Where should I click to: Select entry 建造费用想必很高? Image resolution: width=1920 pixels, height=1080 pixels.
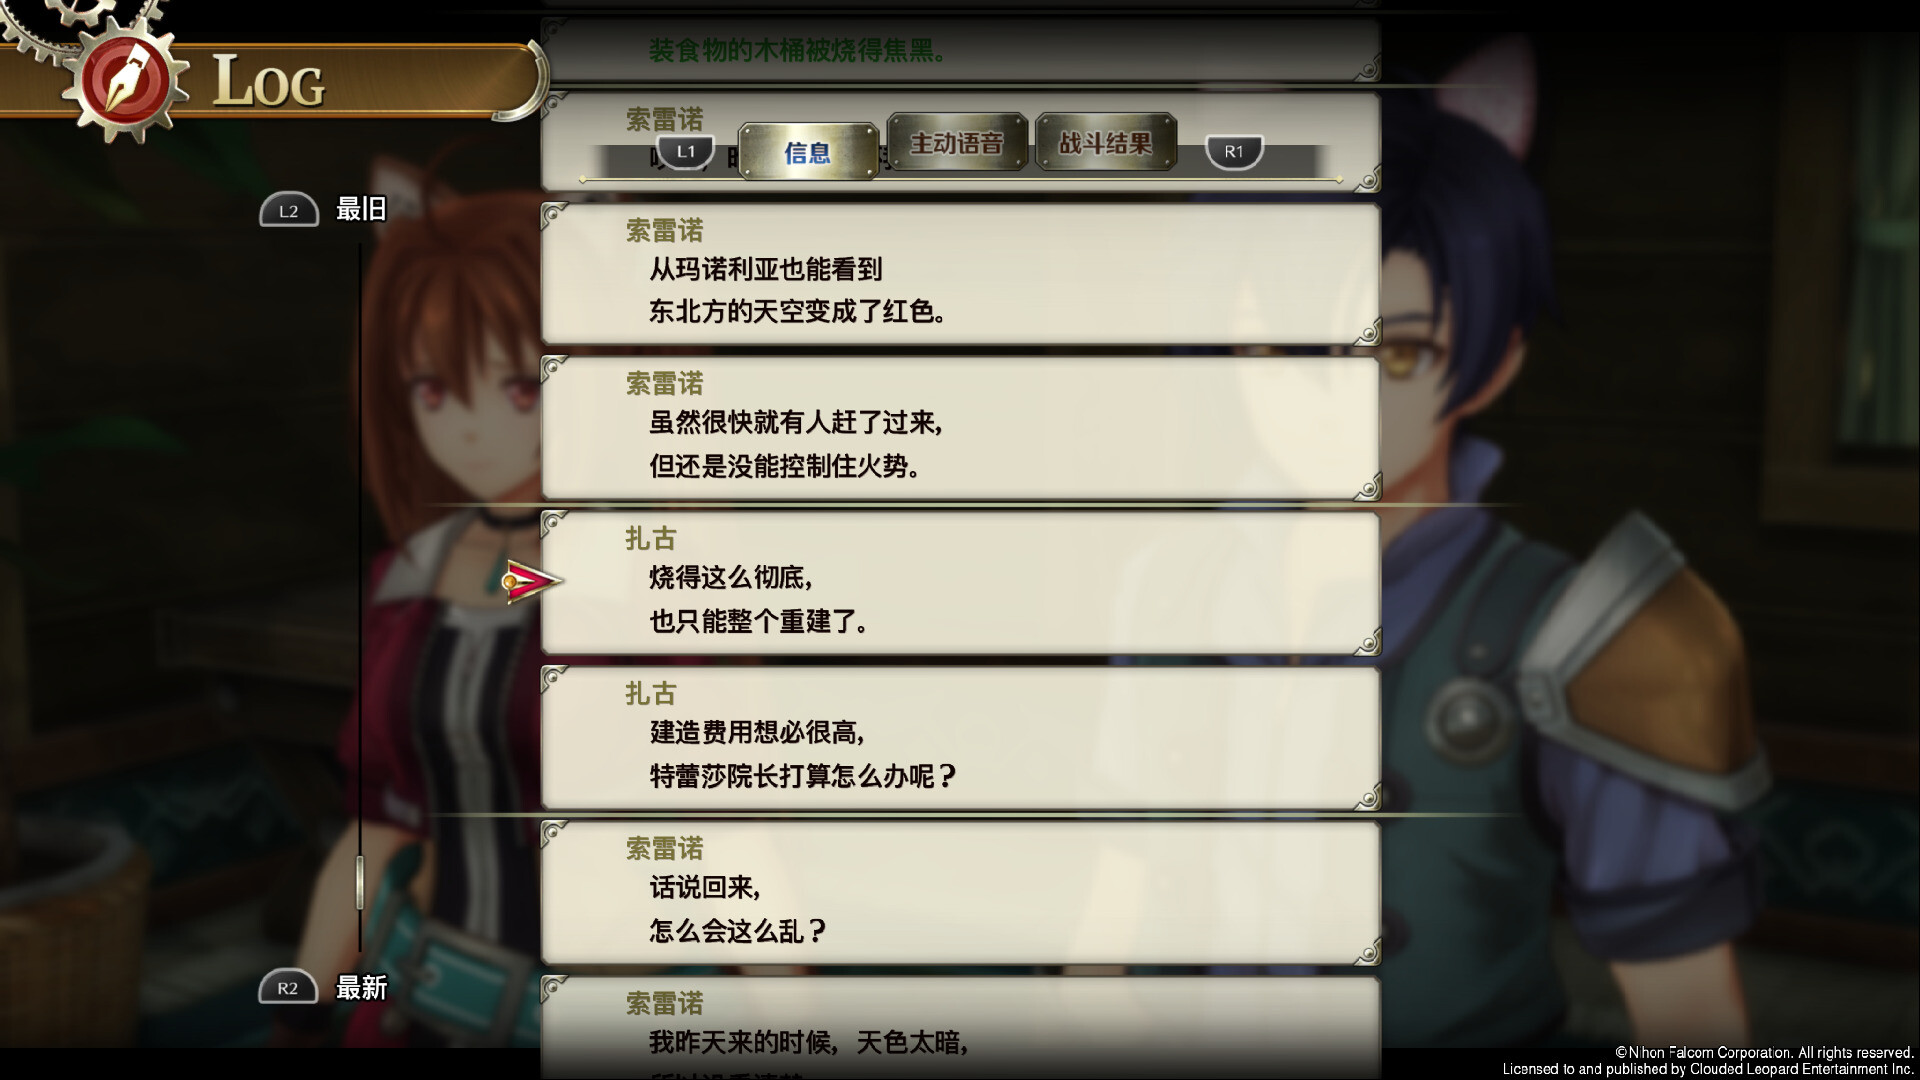pyautogui.click(x=960, y=738)
